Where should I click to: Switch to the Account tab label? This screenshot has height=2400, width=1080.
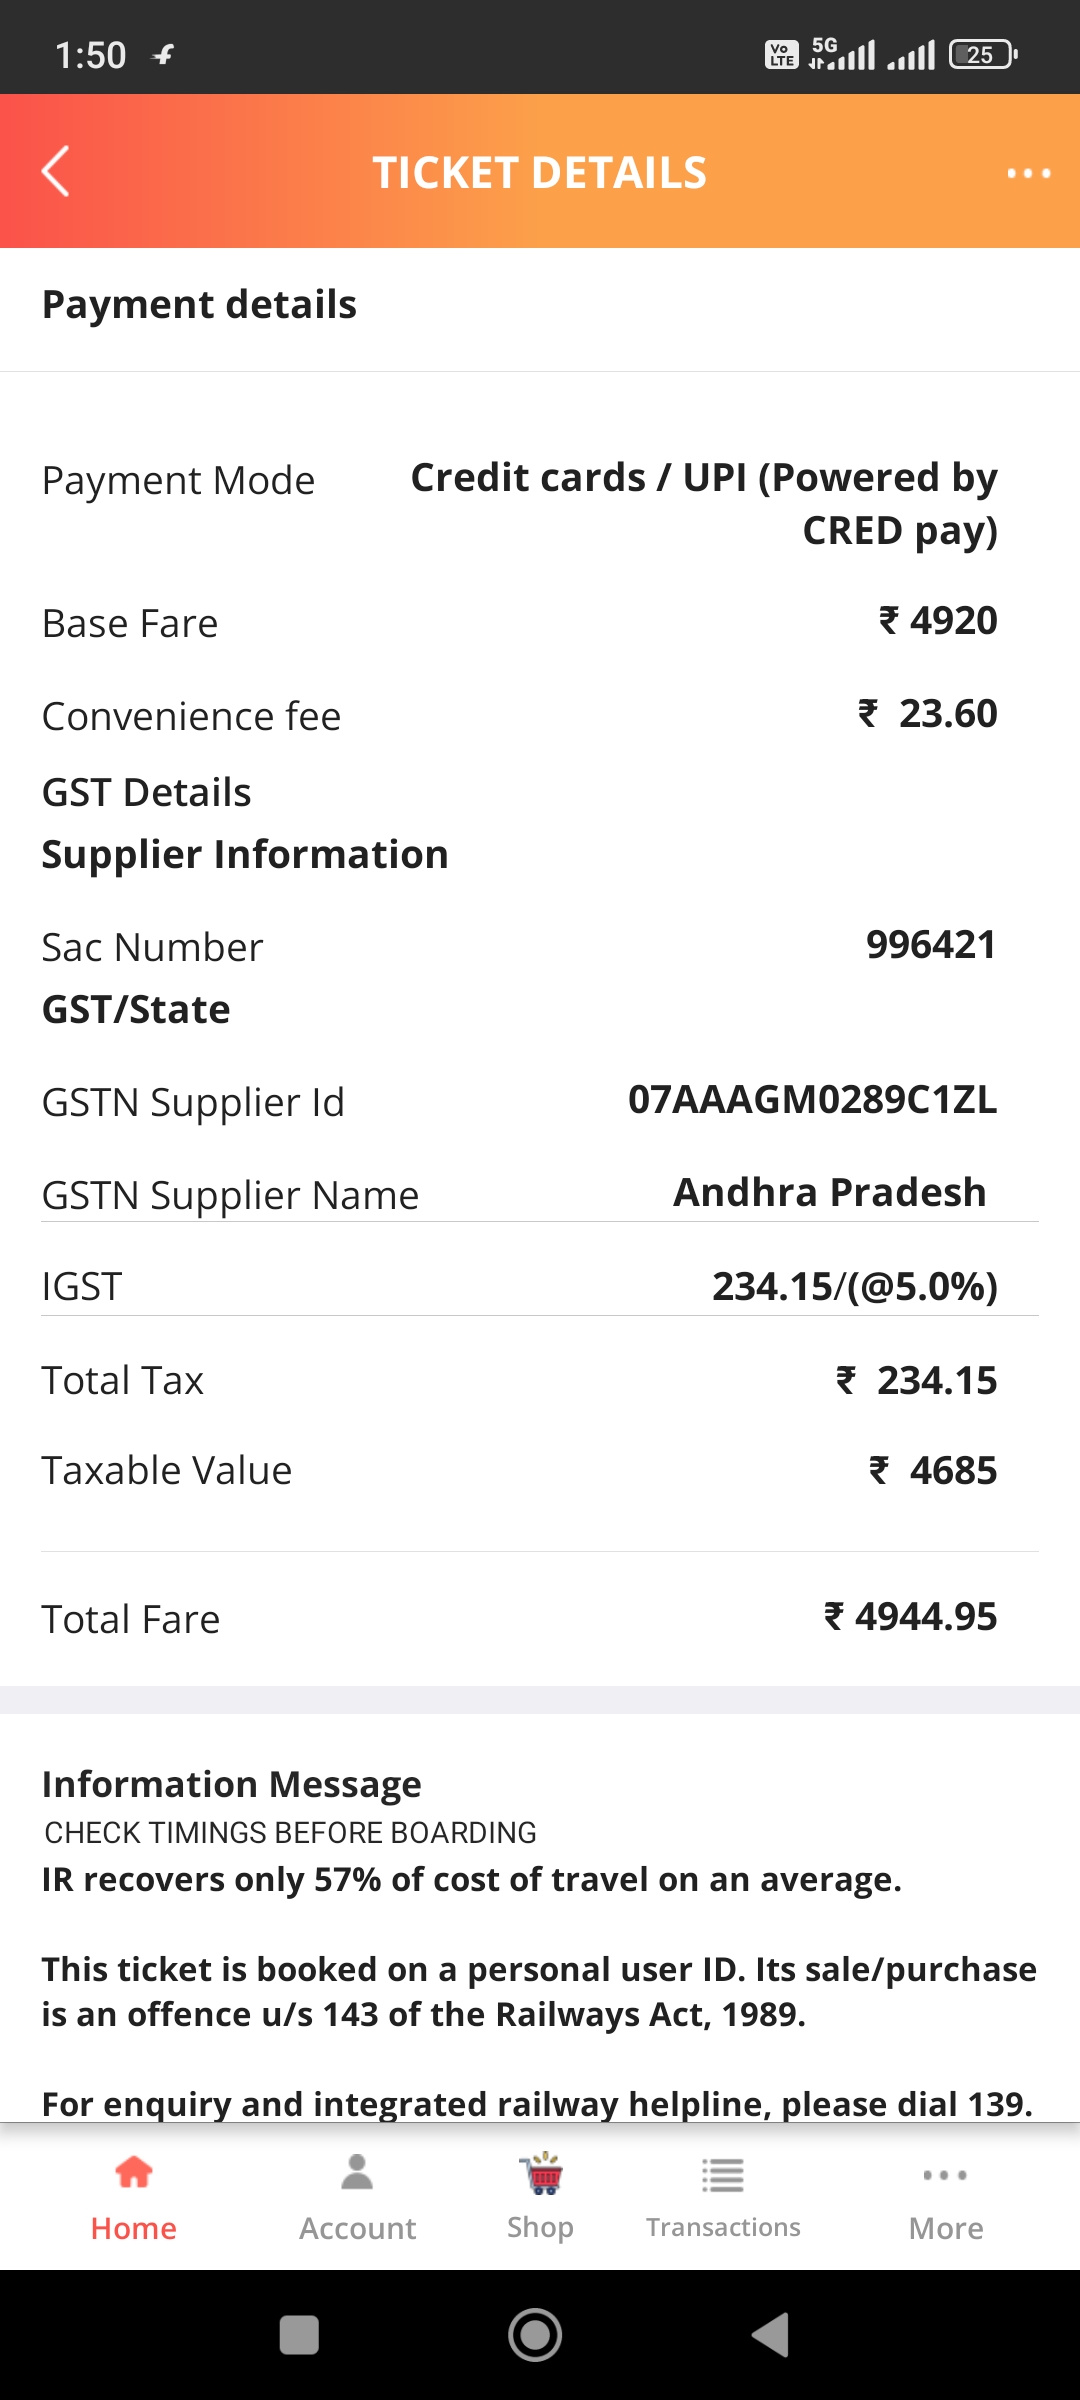pyautogui.click(x=357, y=2228)
